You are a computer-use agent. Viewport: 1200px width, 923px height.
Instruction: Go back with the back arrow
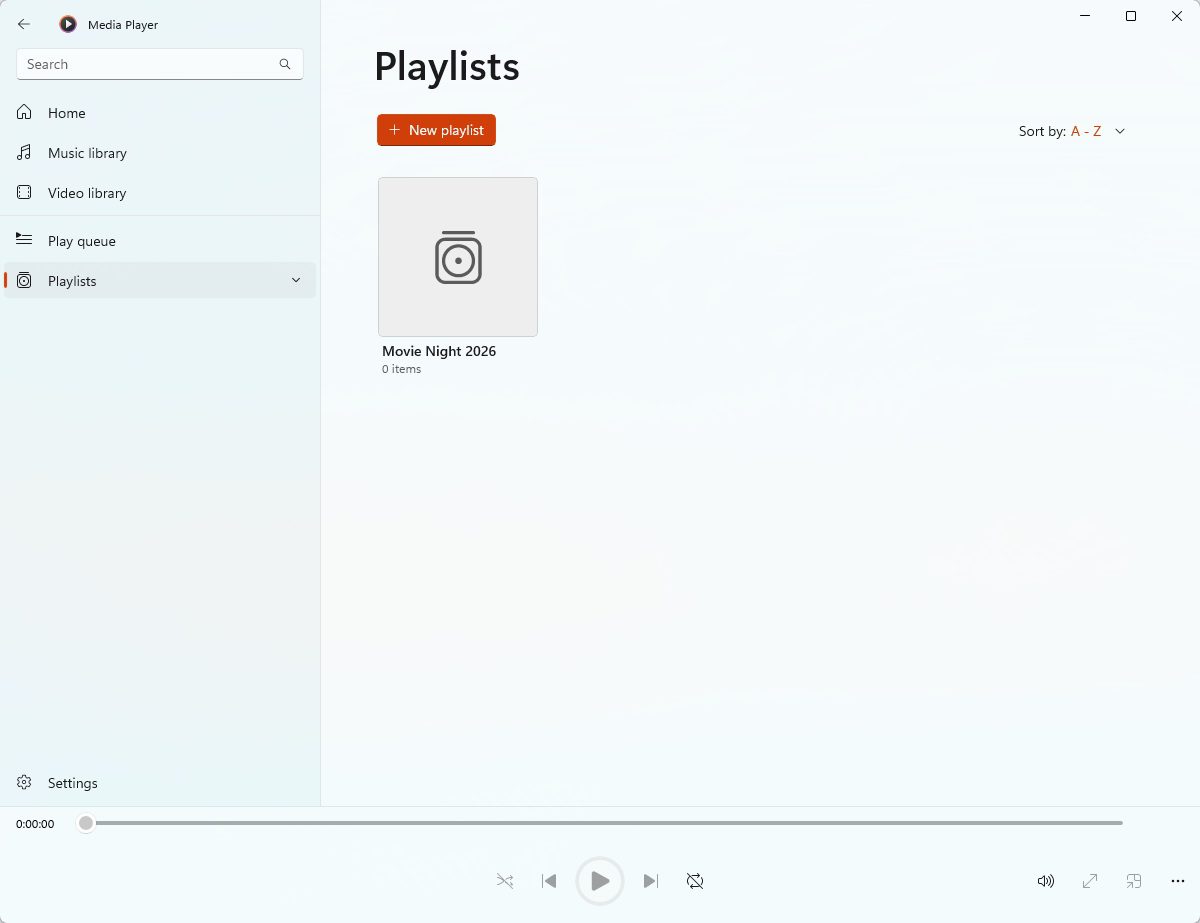tap(24, 24)
